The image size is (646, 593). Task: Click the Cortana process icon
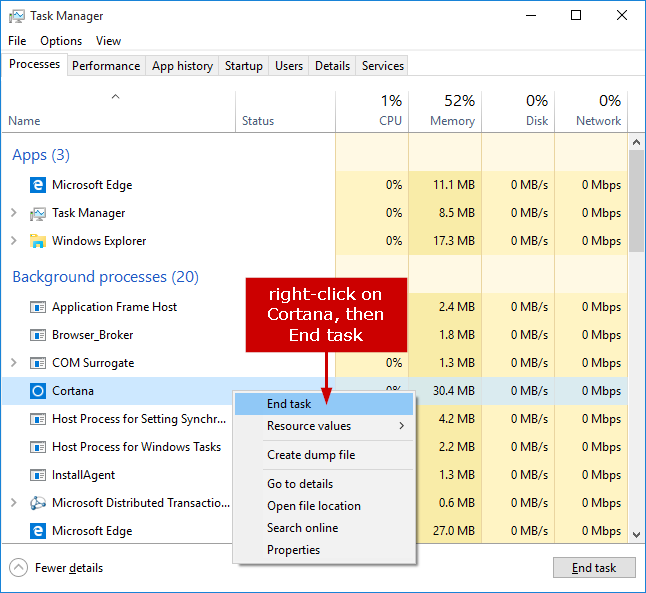(38, 391)
